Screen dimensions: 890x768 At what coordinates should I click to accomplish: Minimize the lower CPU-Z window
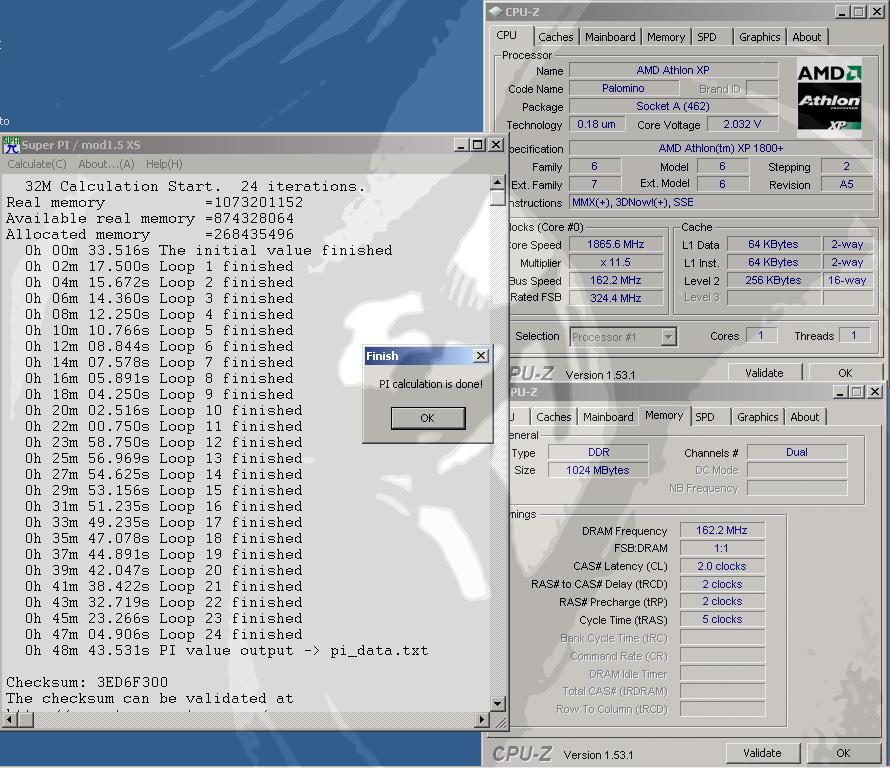[841, 392]
